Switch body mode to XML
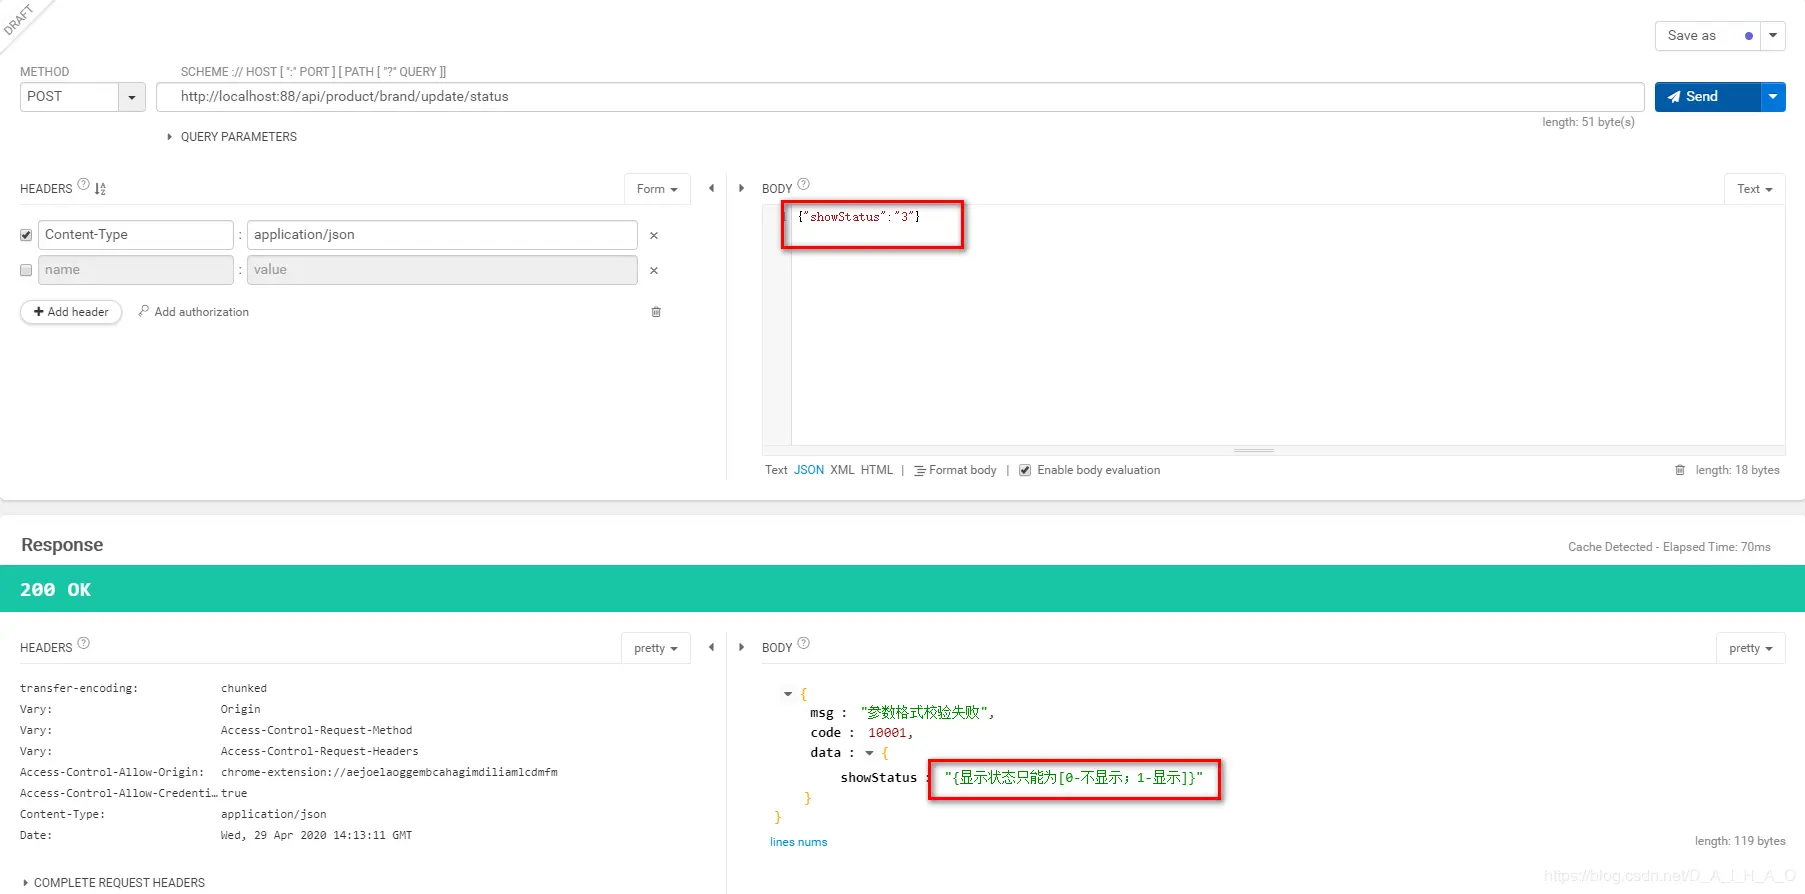Image resolution: width=1805 pixels, height=894 pixels. 842,470
